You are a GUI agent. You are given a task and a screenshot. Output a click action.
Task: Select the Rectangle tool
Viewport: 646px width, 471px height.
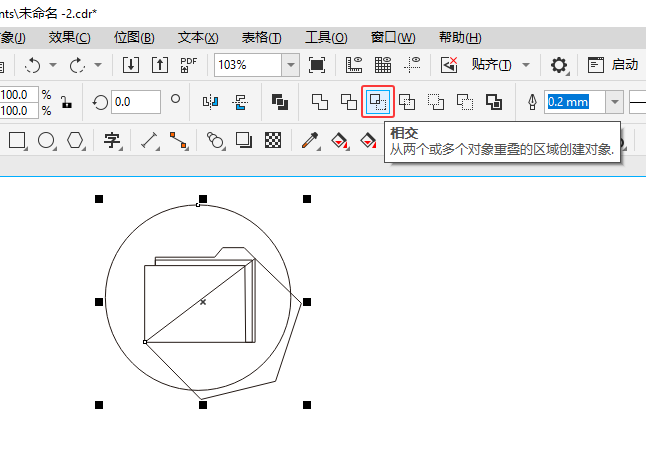coord(17,140)
